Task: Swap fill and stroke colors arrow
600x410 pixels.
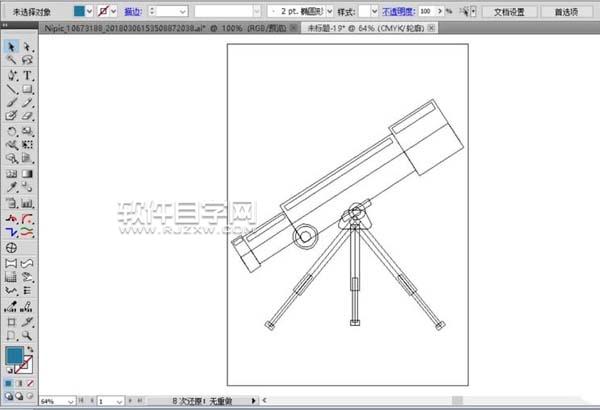Action: [30, 349]
